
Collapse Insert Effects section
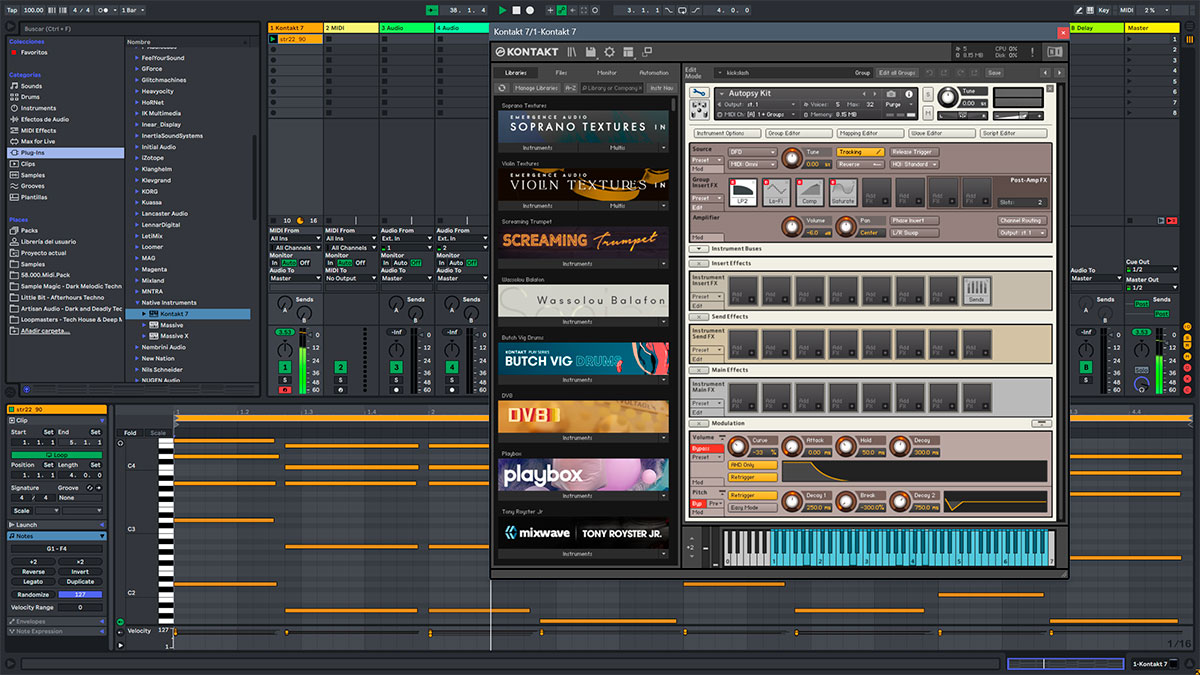point(698,264)
